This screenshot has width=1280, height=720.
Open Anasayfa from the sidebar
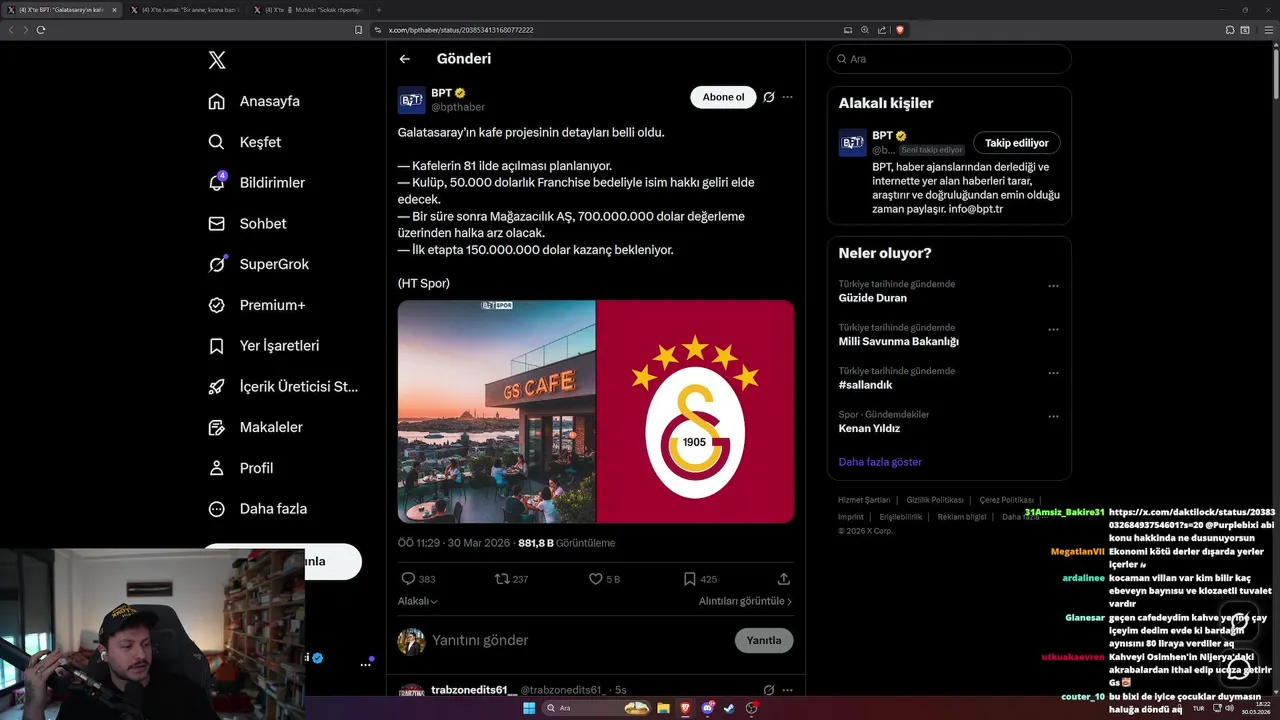pos(254,101)
